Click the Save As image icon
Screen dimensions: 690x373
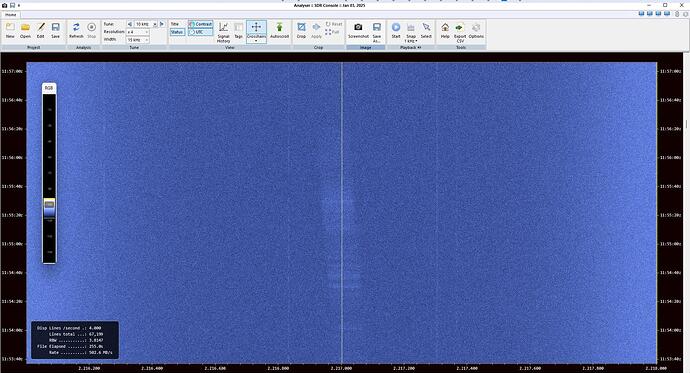(x=377, y=32)
